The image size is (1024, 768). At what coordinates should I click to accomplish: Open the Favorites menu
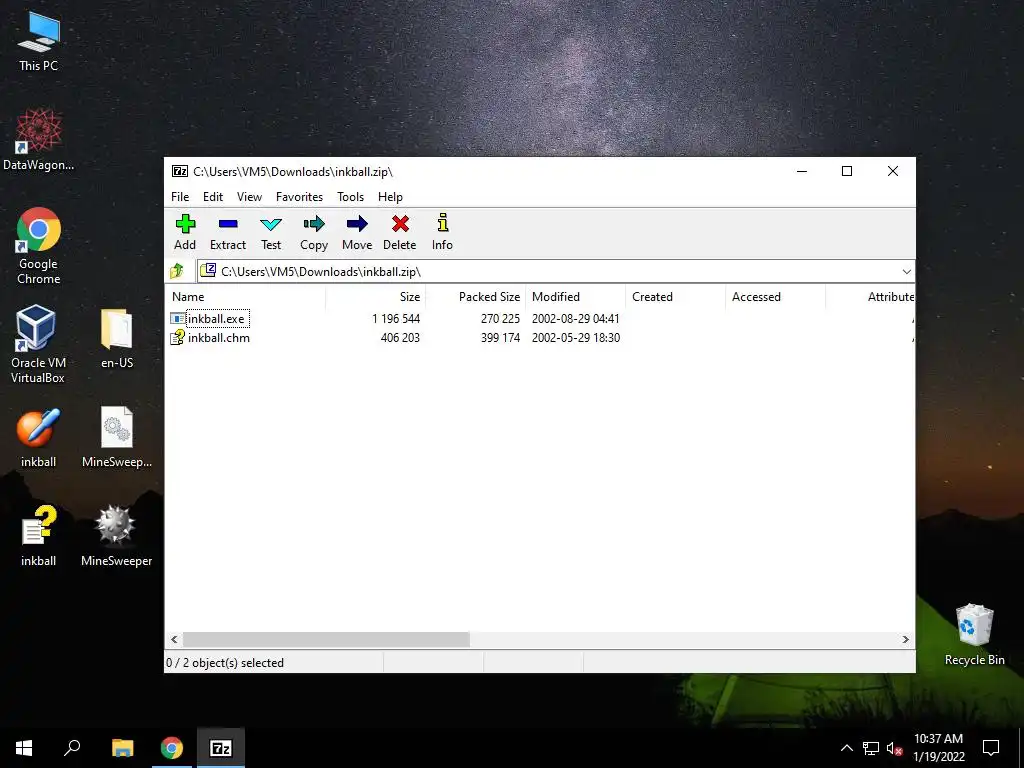coord(299,197)
